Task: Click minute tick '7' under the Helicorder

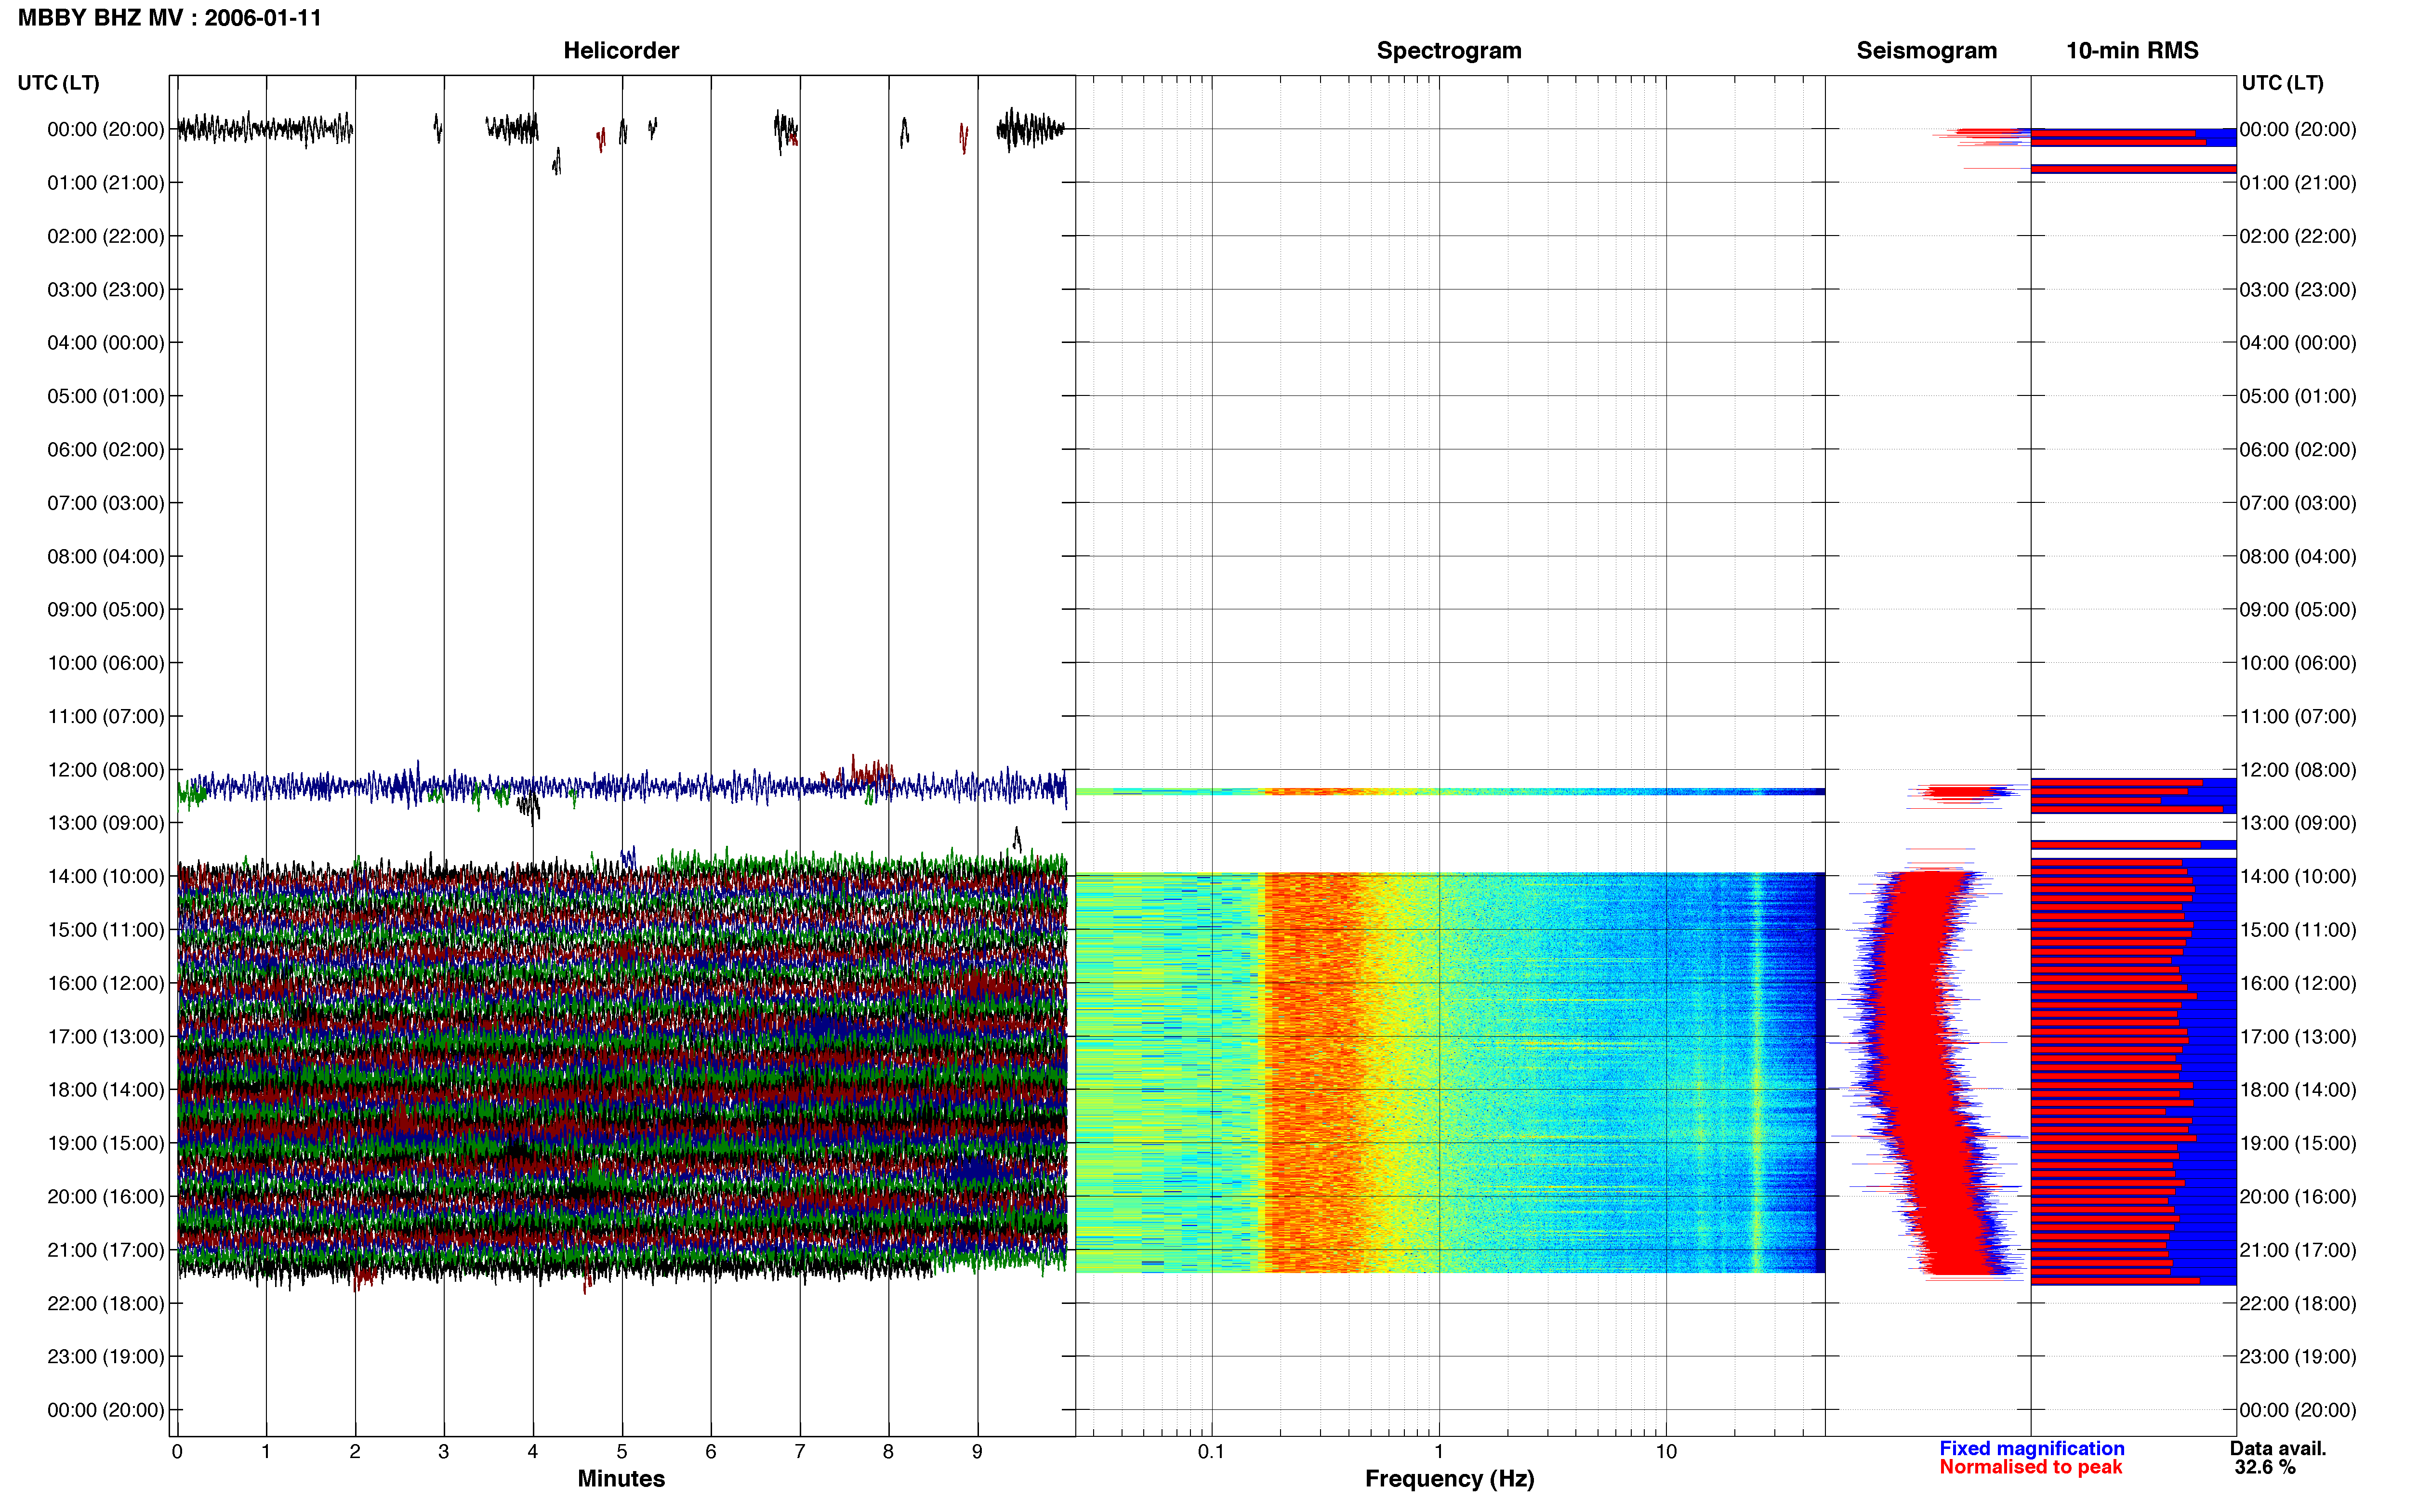Action: point(800,1452)
